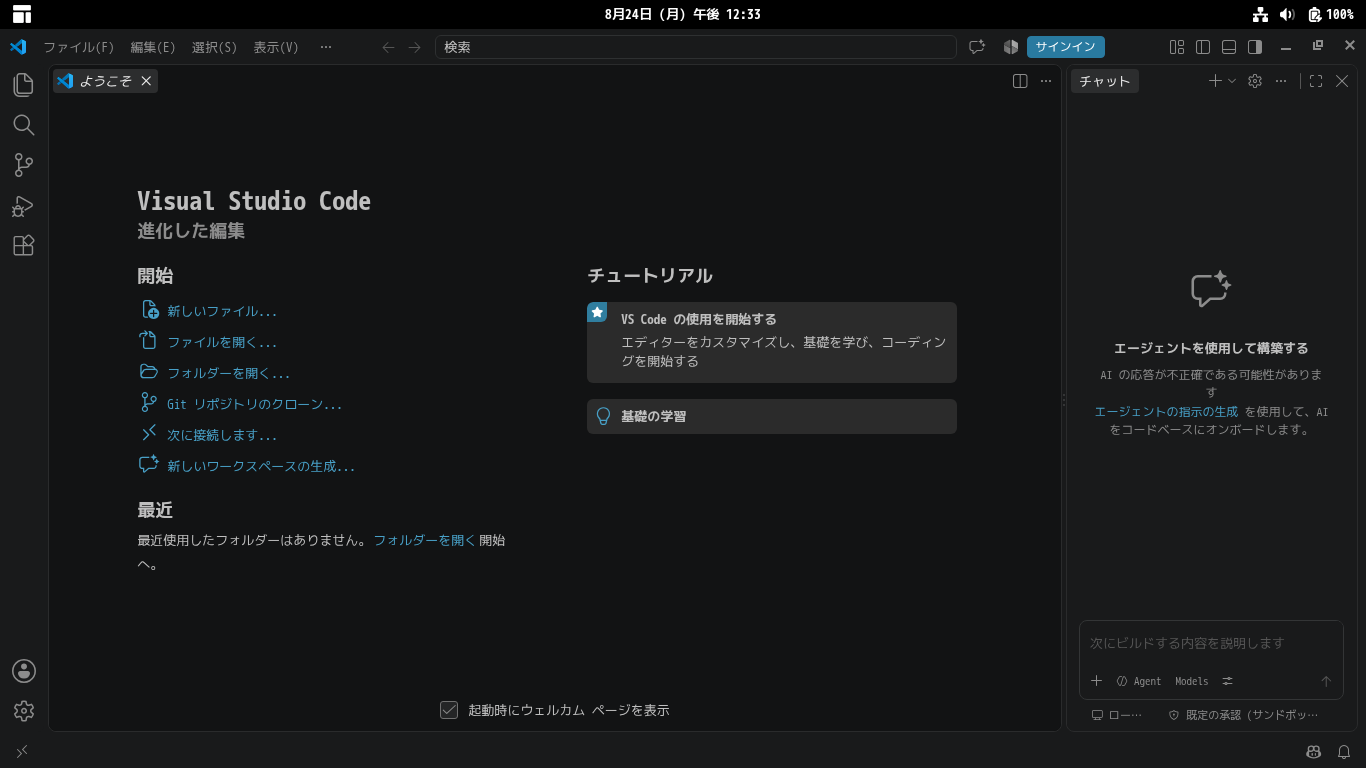Open the Extensions view
Viewport: 1366px width, 768px height.
pos(24,246)
